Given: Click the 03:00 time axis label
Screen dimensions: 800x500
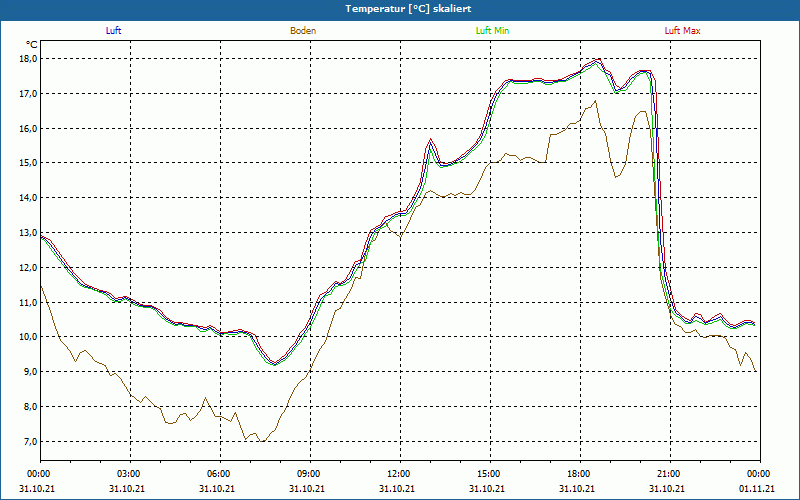Looking at the screenshot, I should coord(130,474).
